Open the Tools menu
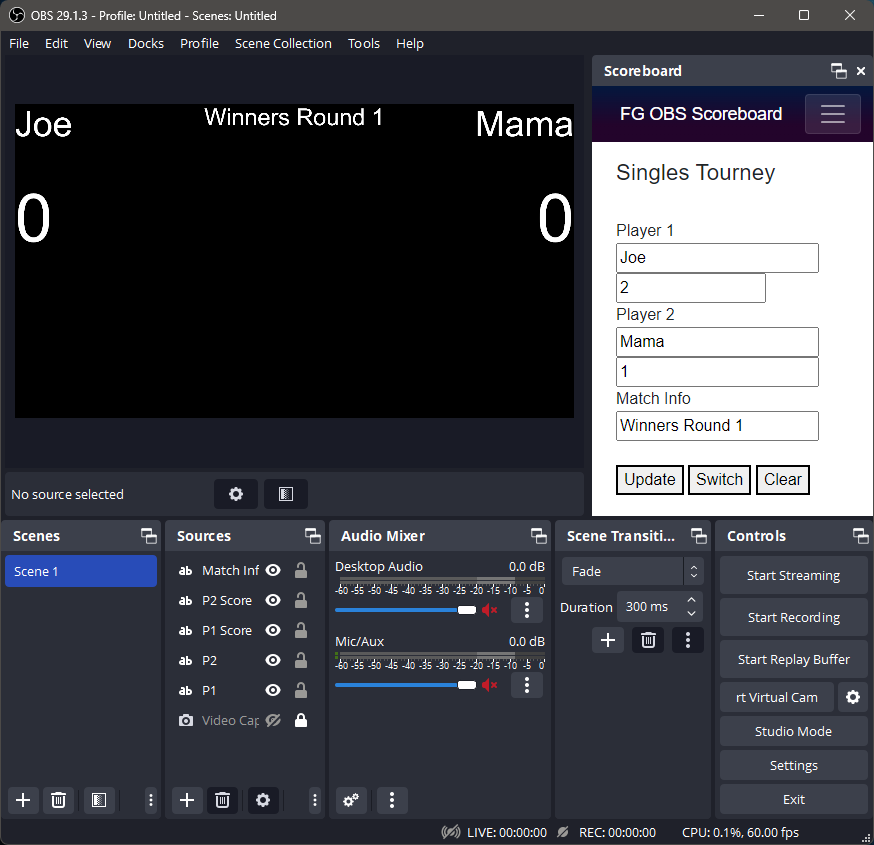874x845 pixels. coord(363,43)
